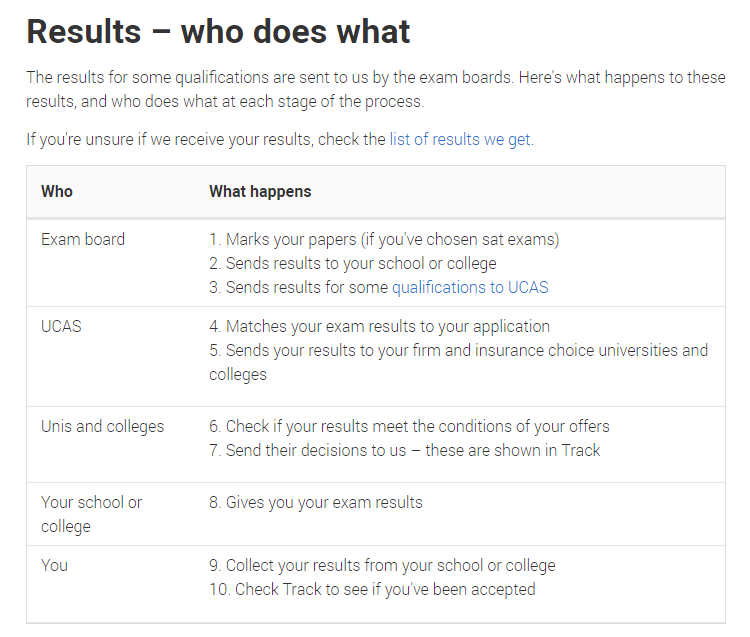
Task: Click step 10 'Check Track' text
Action: pos(372,590)
